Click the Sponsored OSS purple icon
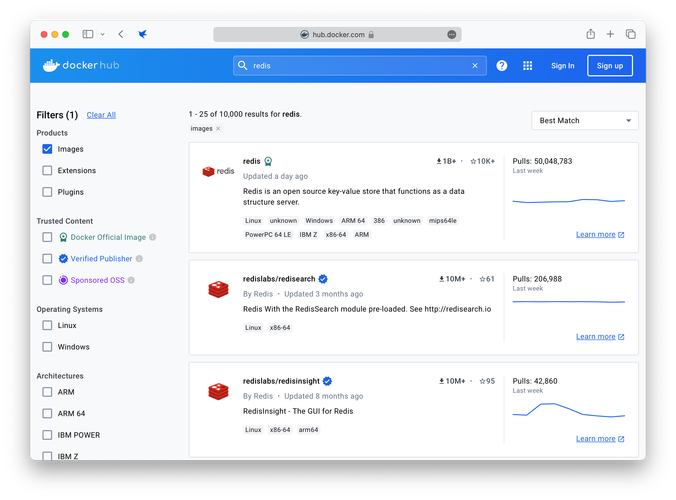 click(x=63, y=280)
